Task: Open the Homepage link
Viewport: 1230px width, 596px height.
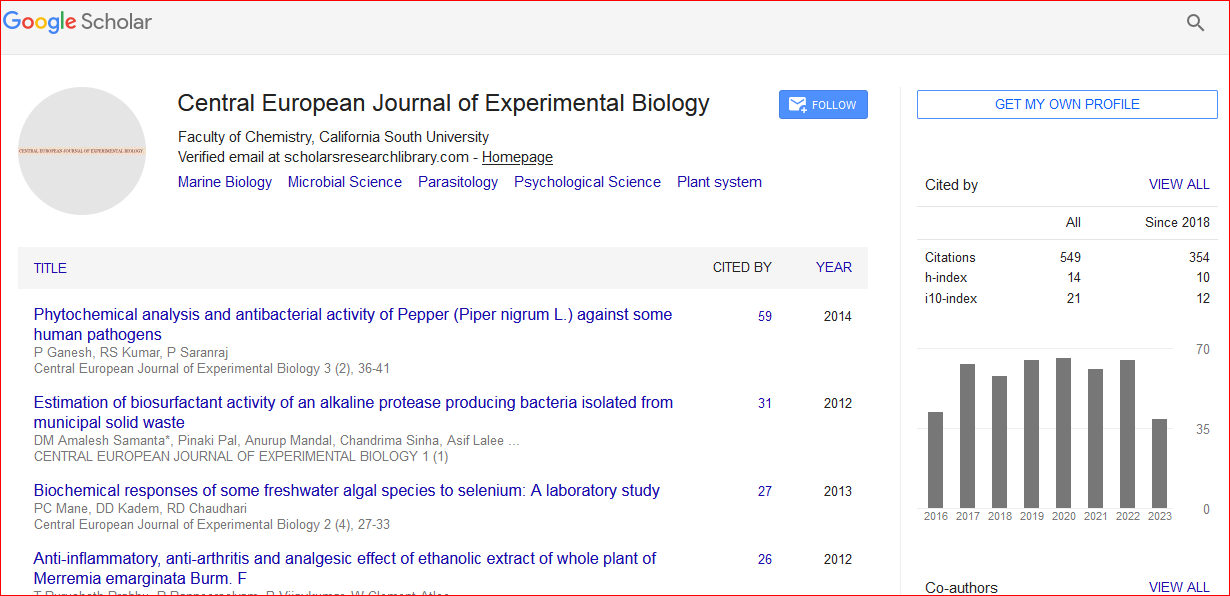Action: [x=517, y=157]
